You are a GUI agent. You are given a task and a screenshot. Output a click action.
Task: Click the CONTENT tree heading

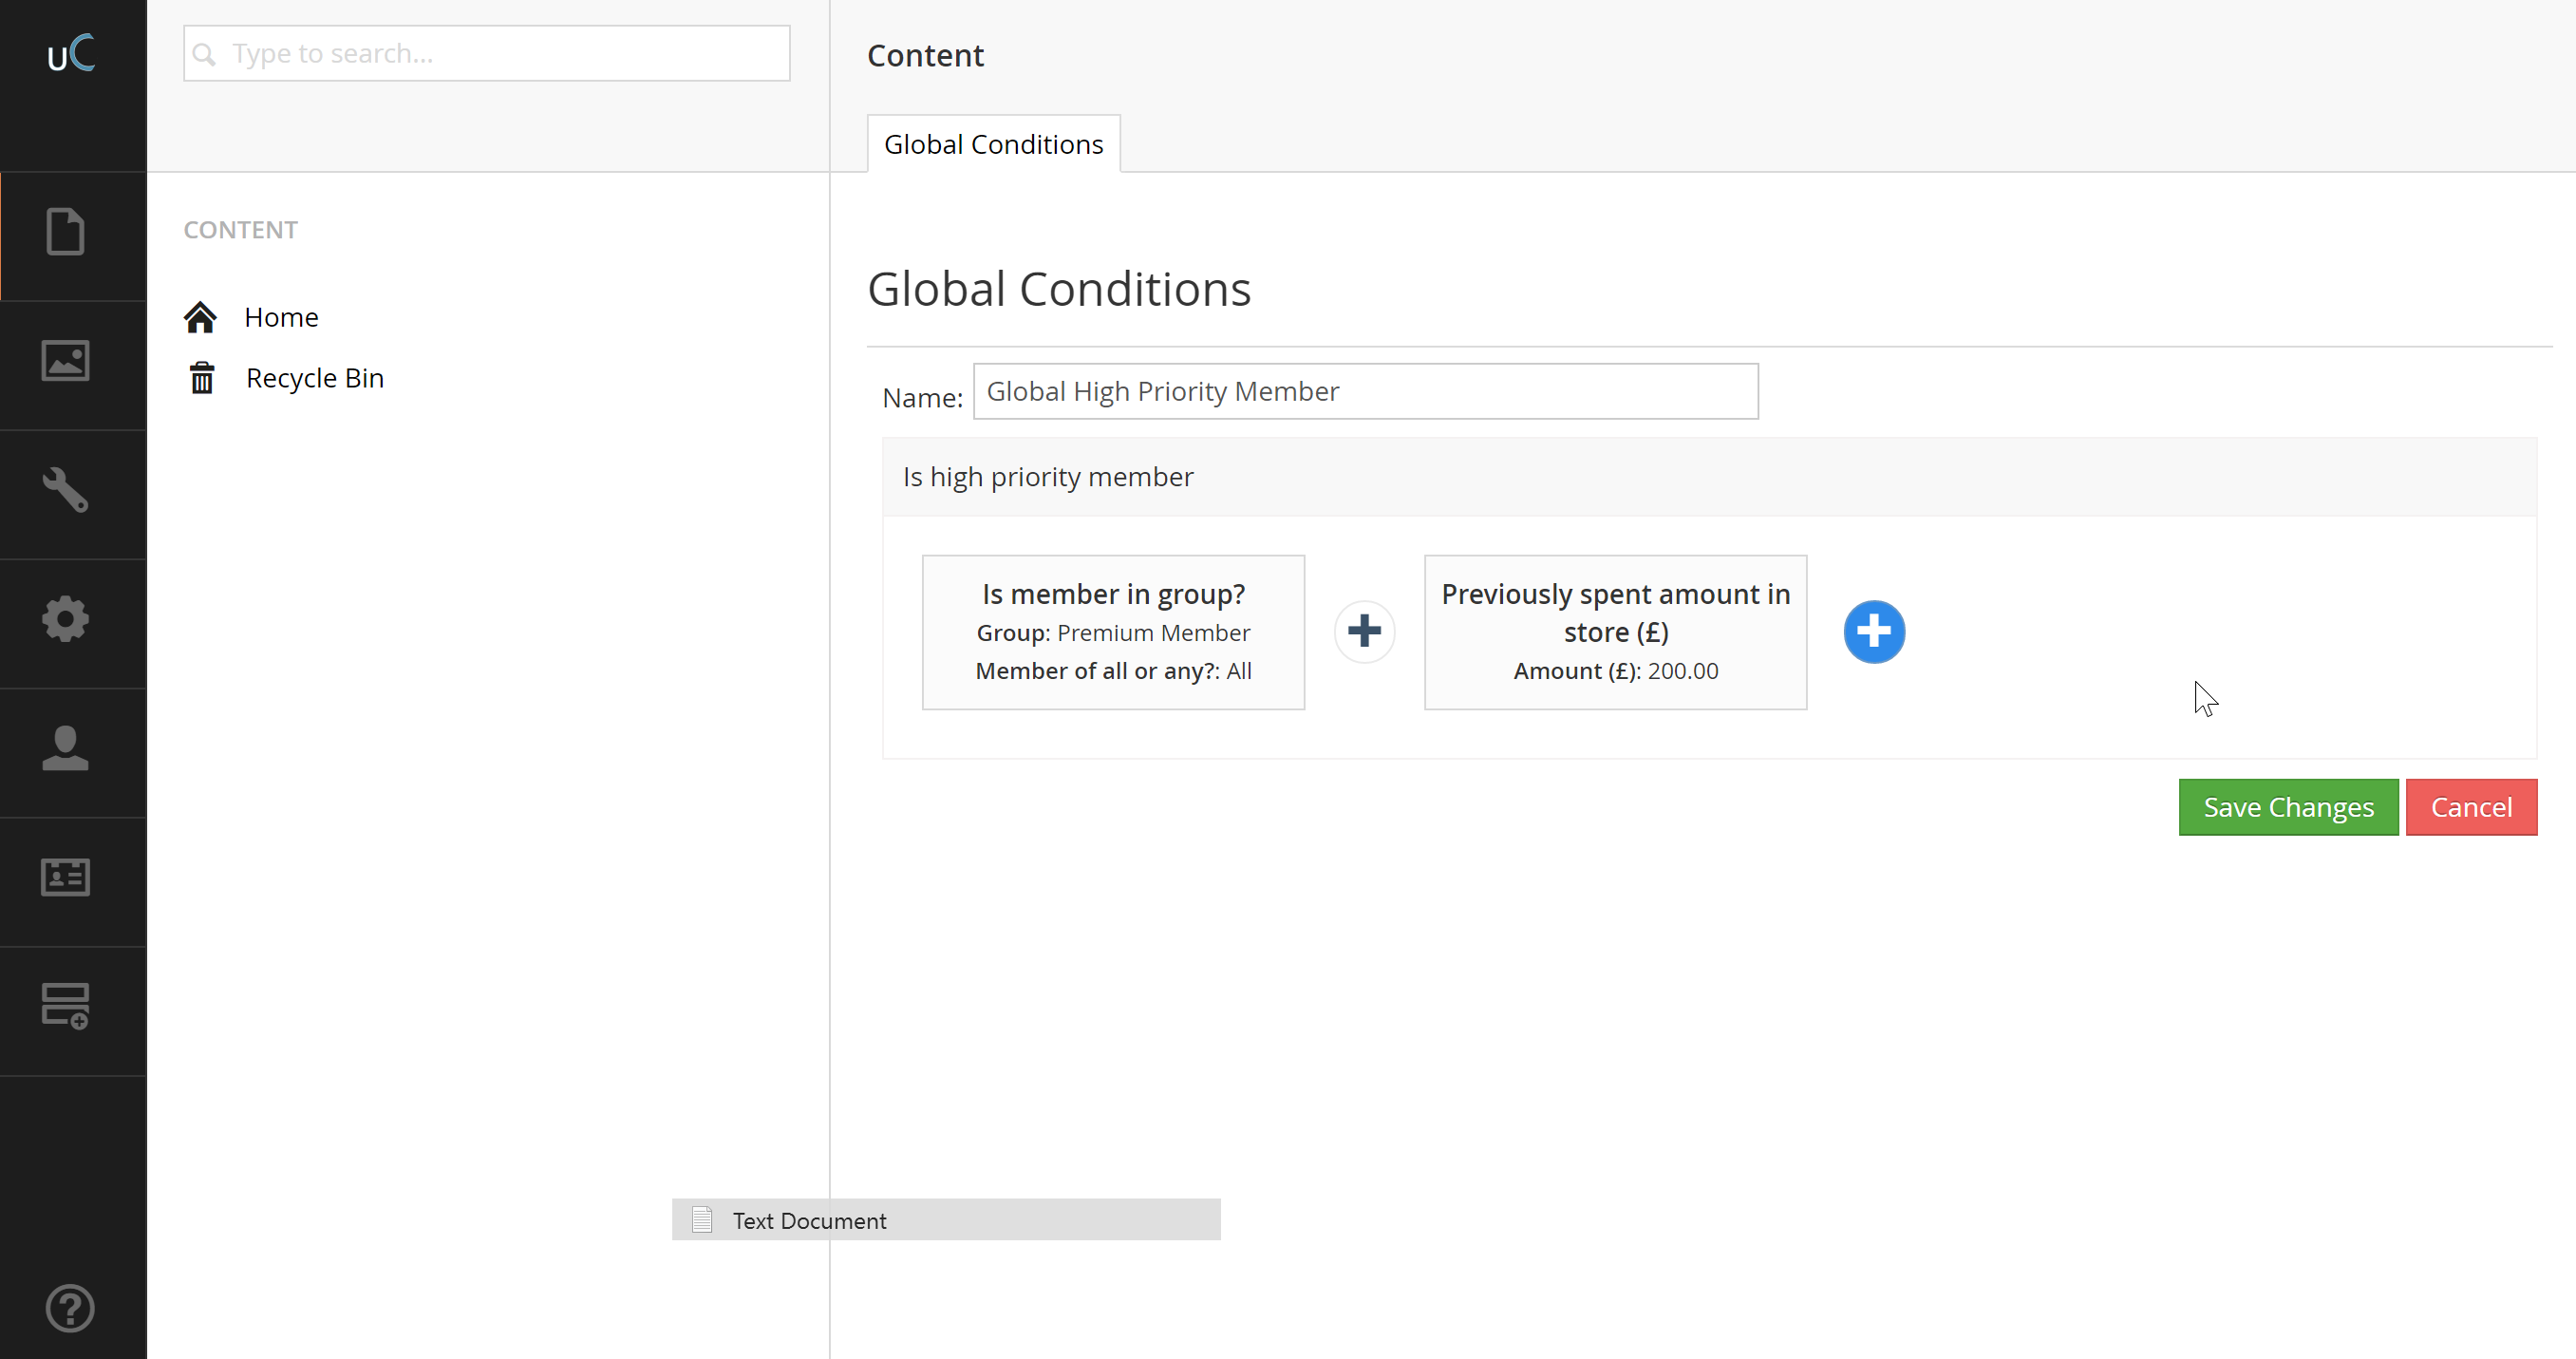tap(240, 230)
